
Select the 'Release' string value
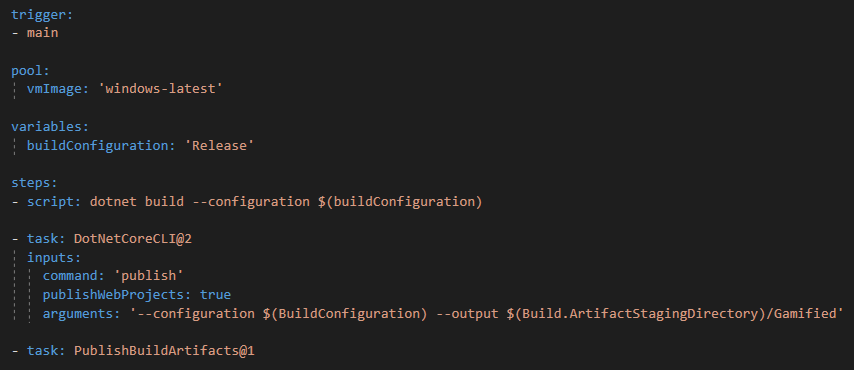[x=223, y=145]
